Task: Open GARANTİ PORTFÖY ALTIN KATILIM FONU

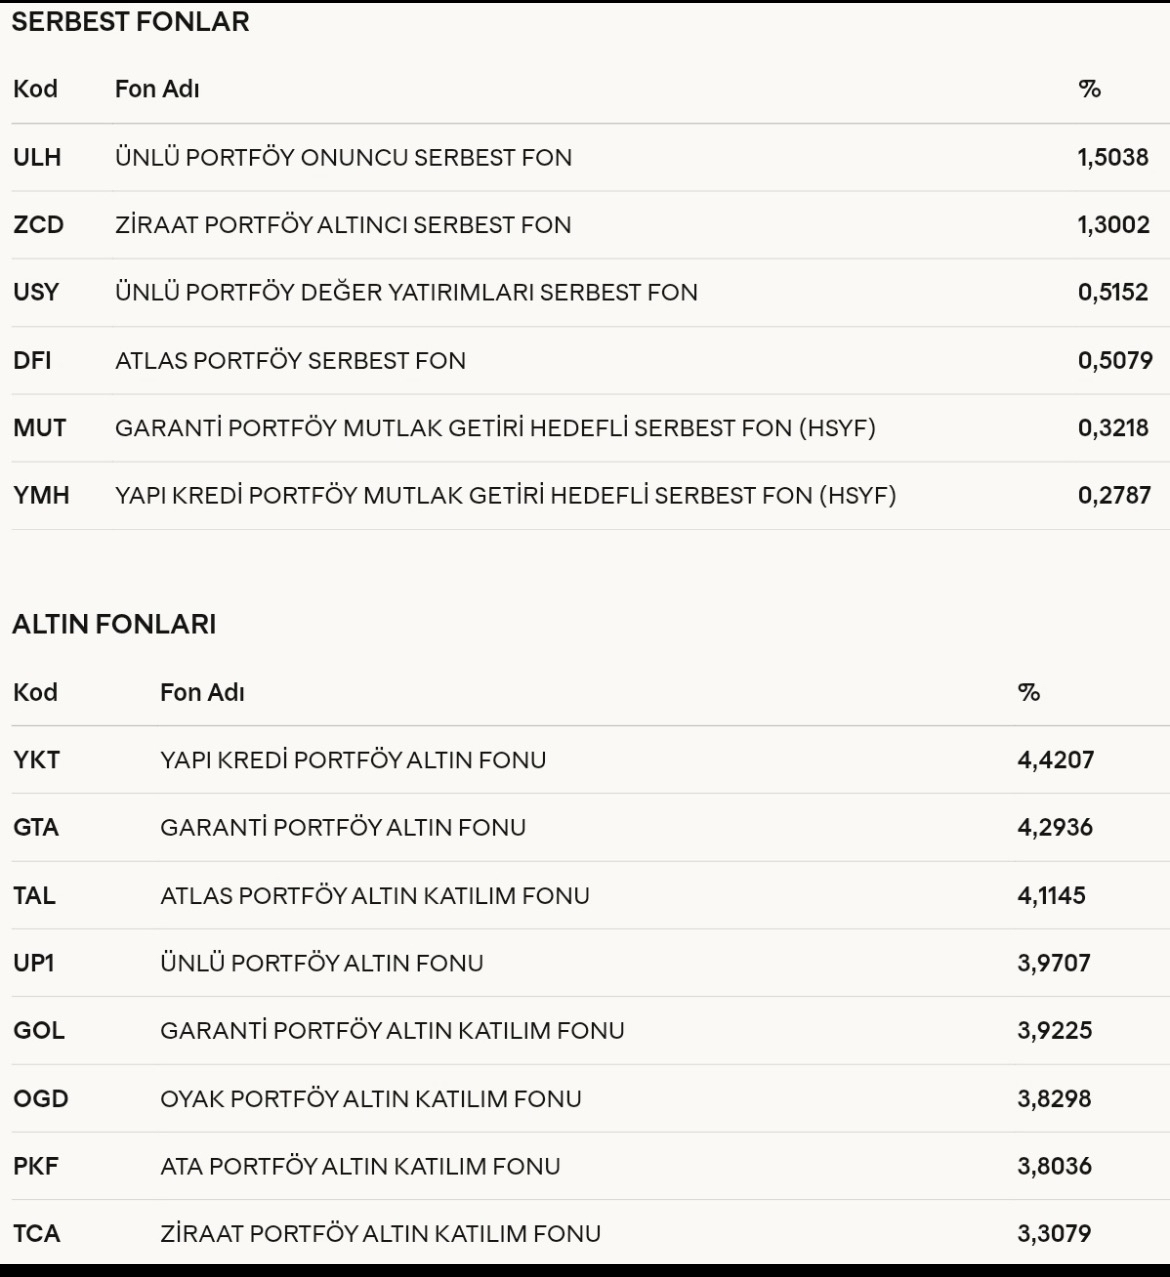Action: click(392, 1030)
